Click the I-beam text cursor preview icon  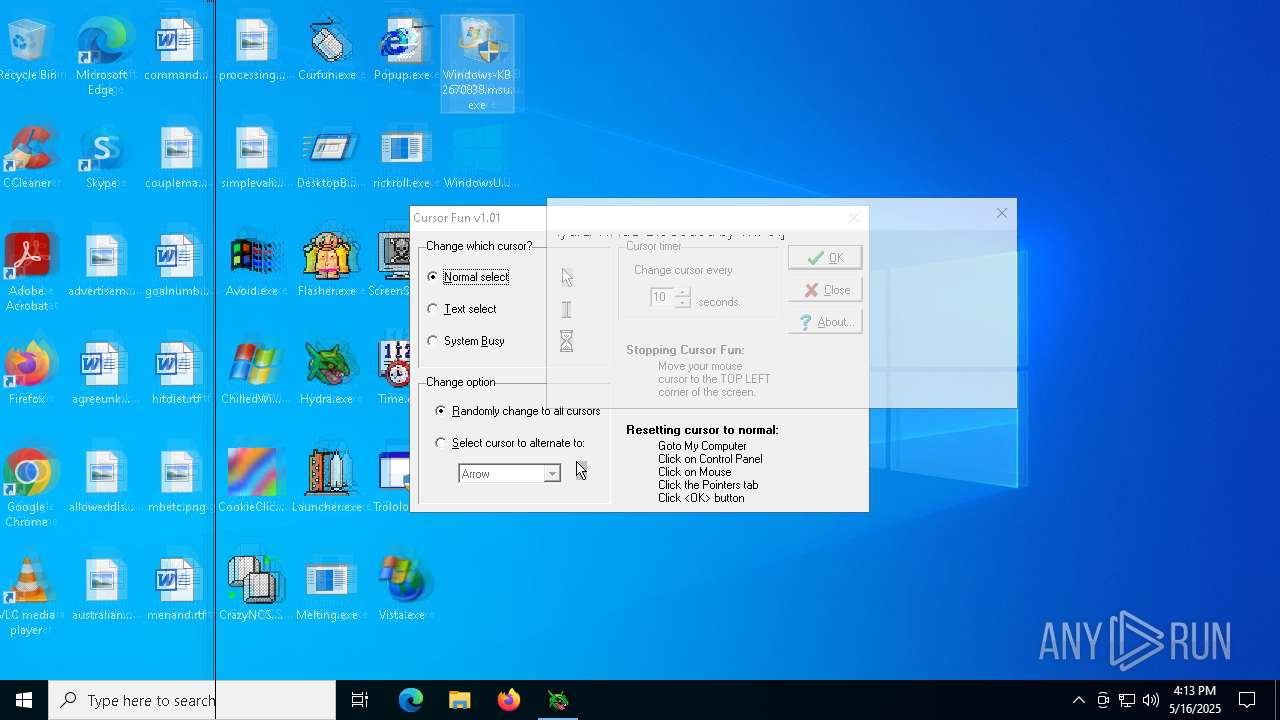click(566, 310)
